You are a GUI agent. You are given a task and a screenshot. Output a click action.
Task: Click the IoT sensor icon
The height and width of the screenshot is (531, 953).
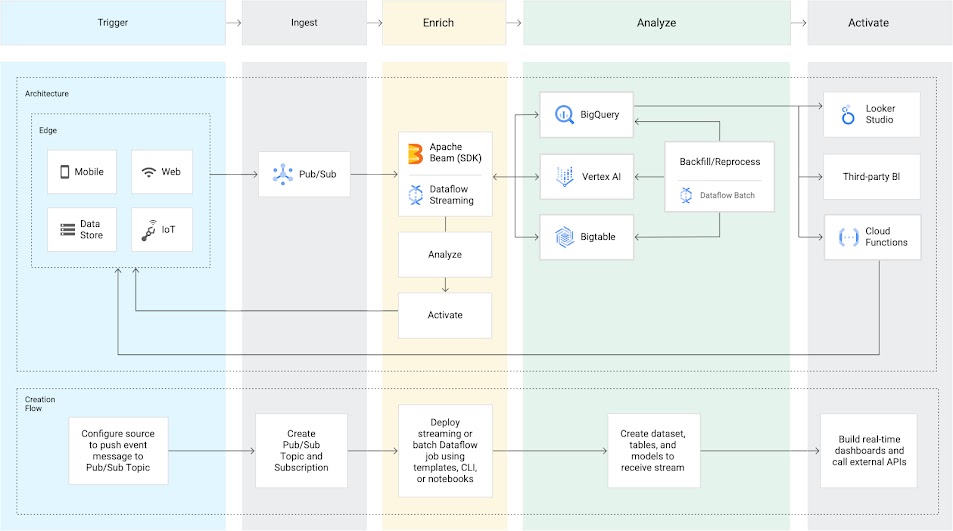[149, 230]
